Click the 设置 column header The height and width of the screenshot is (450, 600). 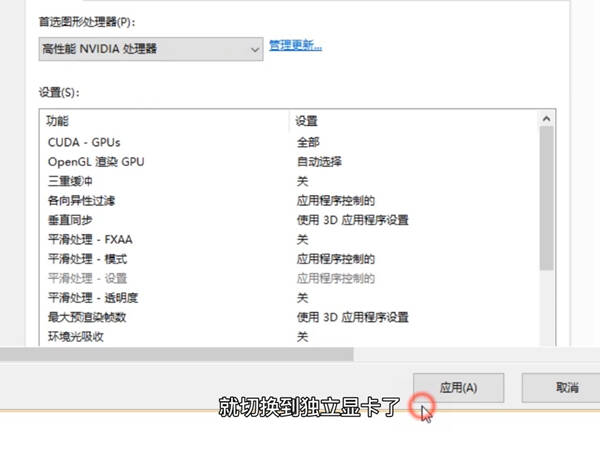(414, 121)
